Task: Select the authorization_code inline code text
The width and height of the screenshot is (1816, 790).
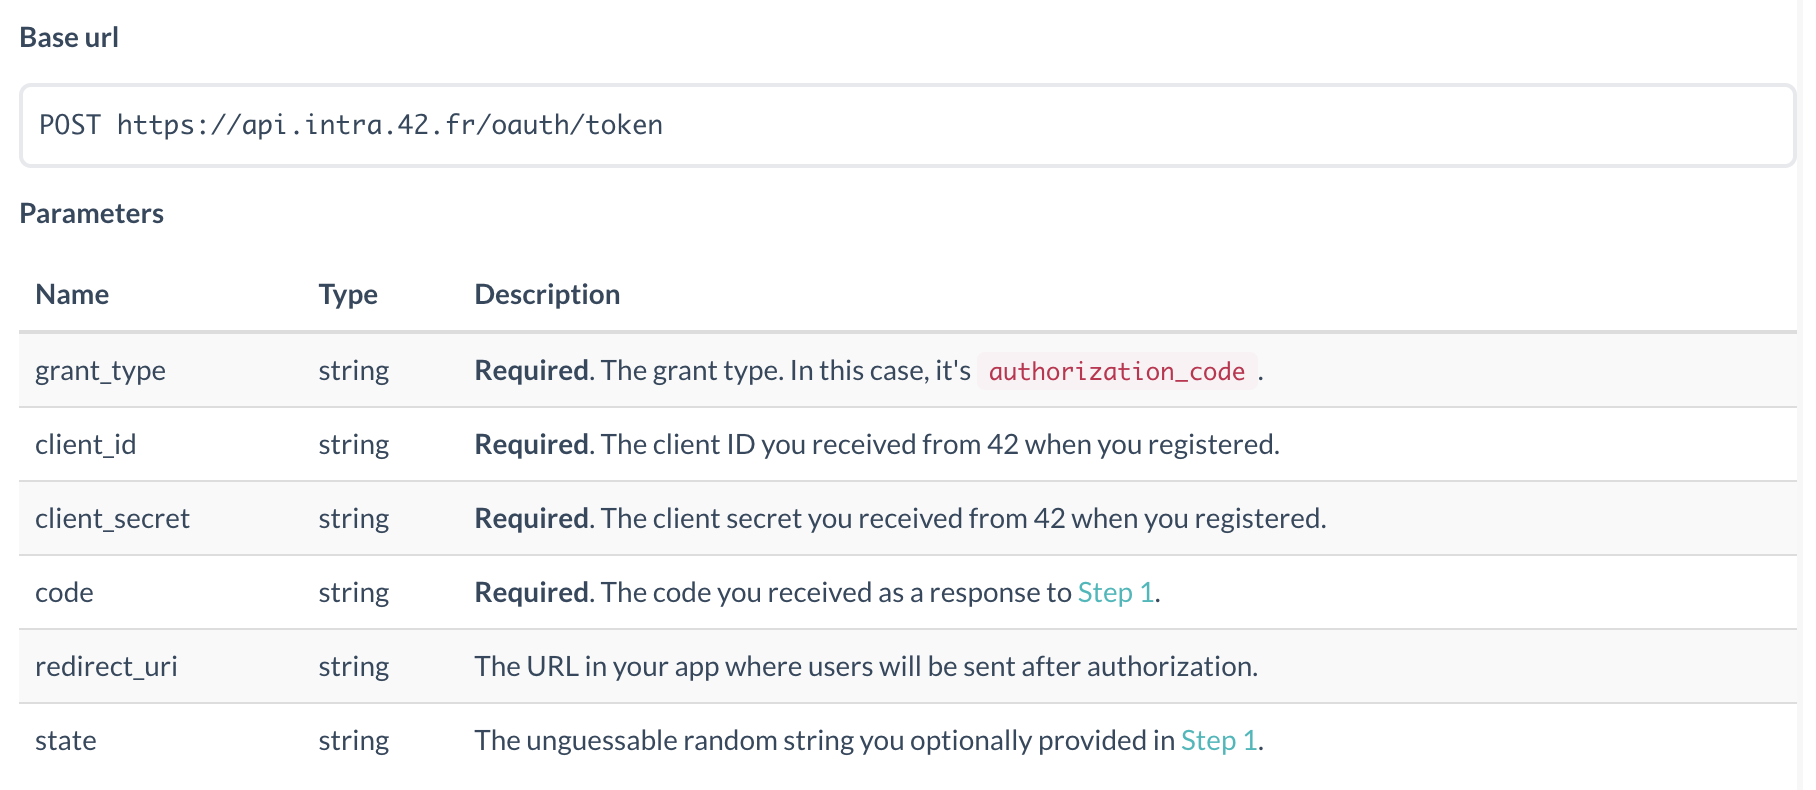Action: [x=1117, y=371]
